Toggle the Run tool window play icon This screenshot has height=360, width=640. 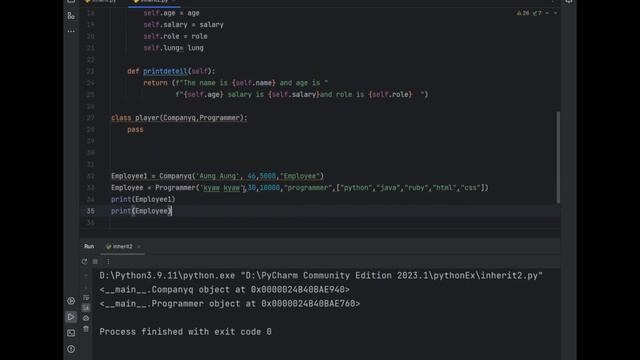[71, 317]
